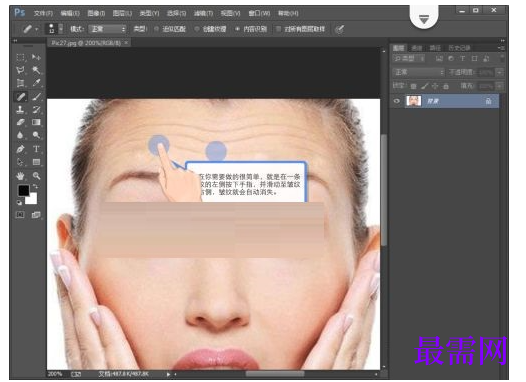The image size is (526, 382).
Task: Open the 图像(I) menu
Action: coord(96,13)
